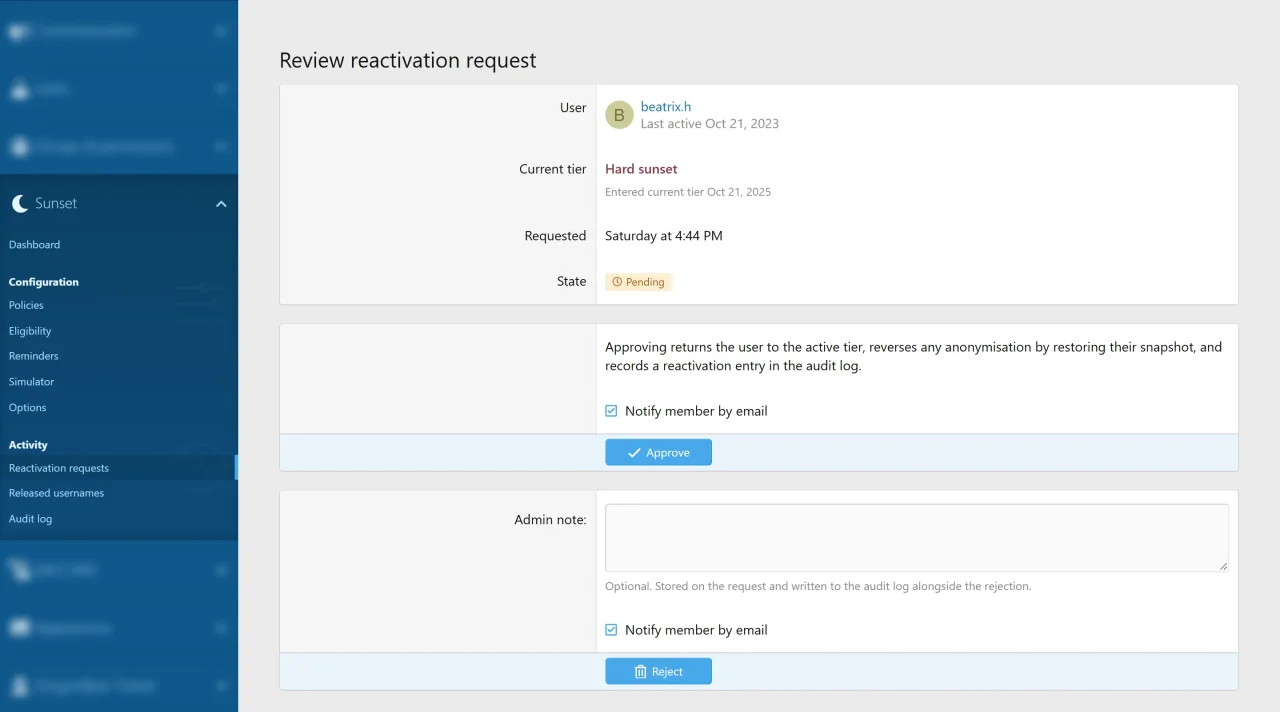This screenshot has width=1280, height=712.
Task: Click "Saturday at 4:44 PM" requested time
Action: click(664, 236)
